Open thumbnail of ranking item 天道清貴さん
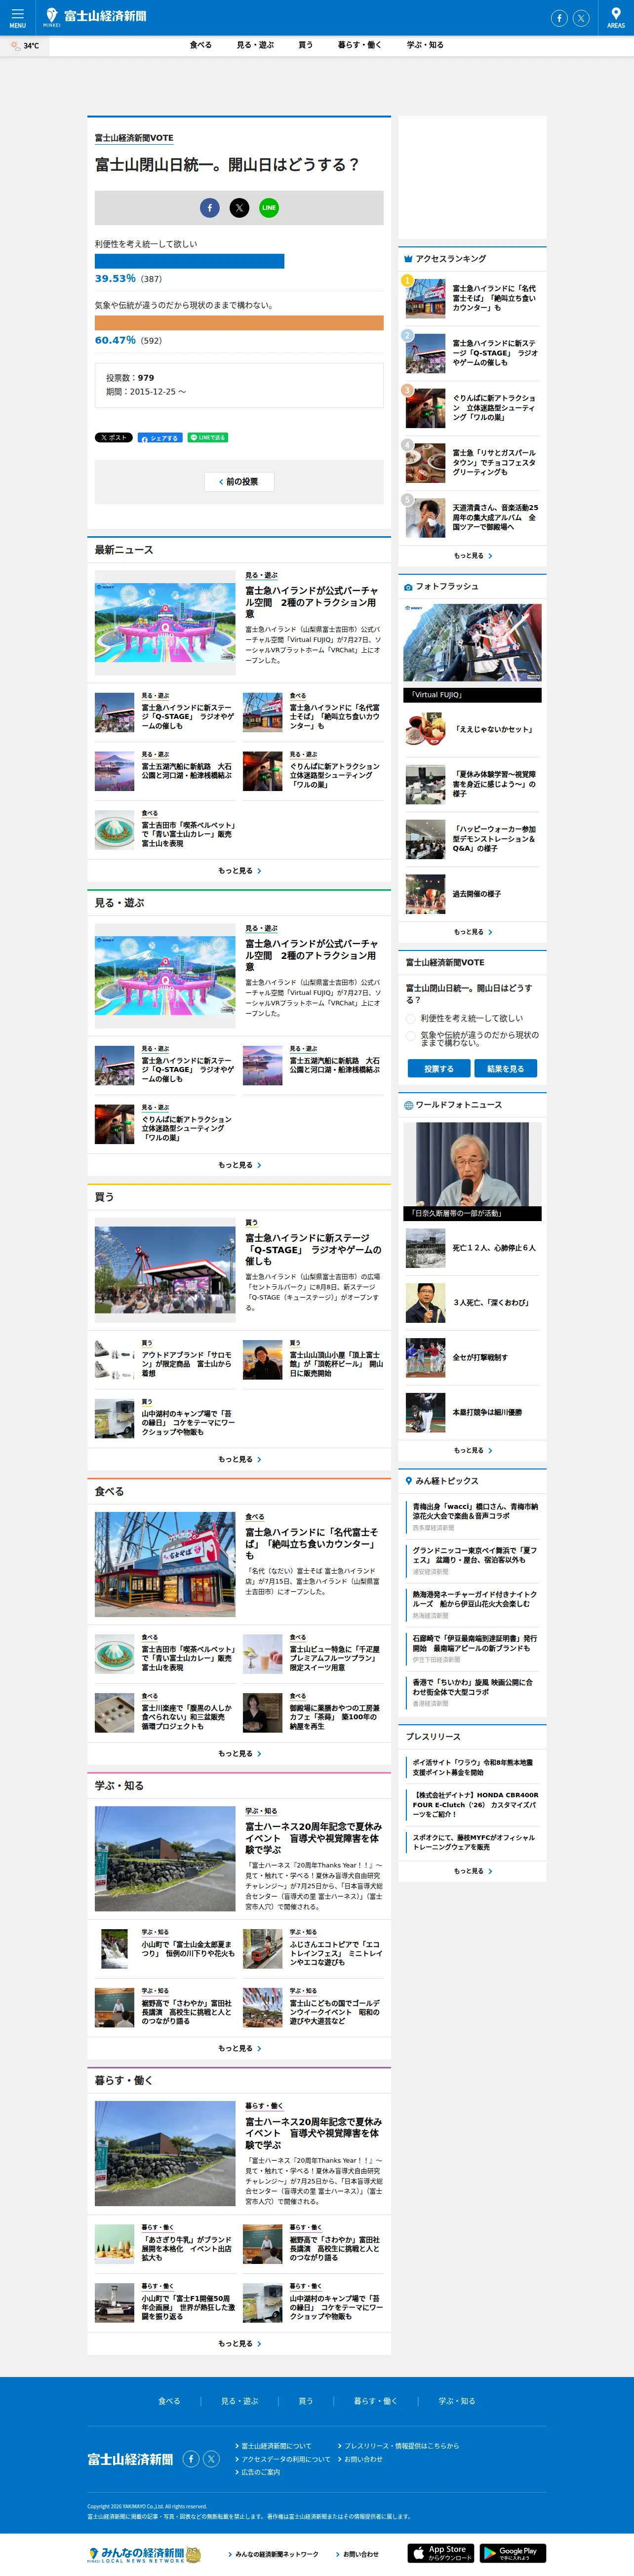The width and height of the screenshot is (634, 2576). click(x=426, y=518)
